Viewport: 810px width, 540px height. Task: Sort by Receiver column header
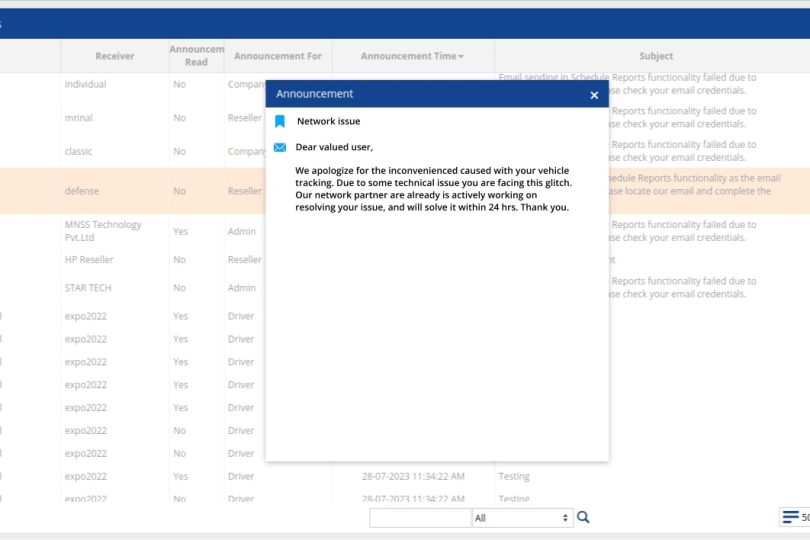(x=114, y=56)
